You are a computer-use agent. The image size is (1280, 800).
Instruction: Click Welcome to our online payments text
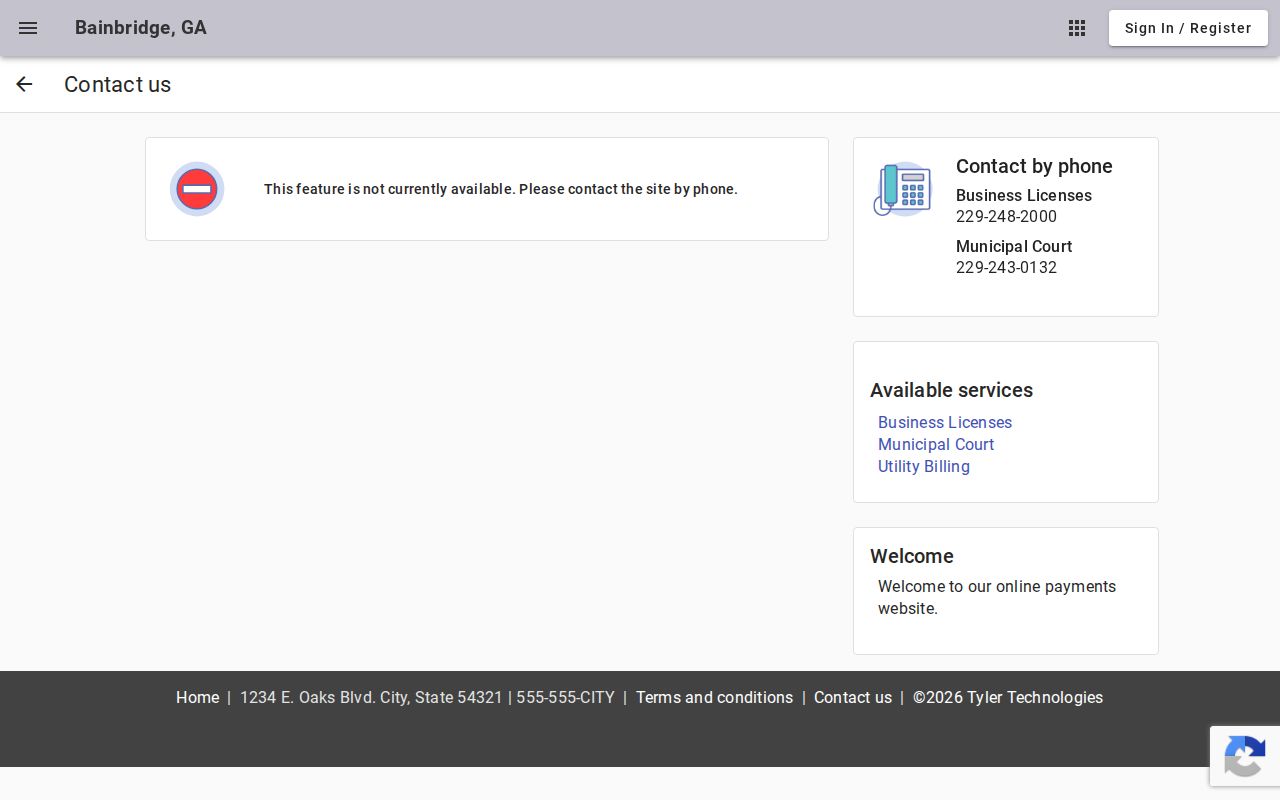(x=997, y=597)
